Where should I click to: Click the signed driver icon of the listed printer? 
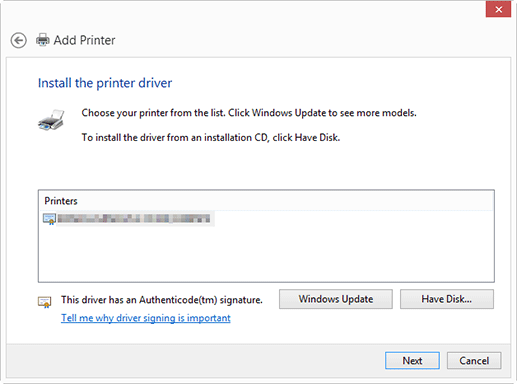click(x=49, y=219)
